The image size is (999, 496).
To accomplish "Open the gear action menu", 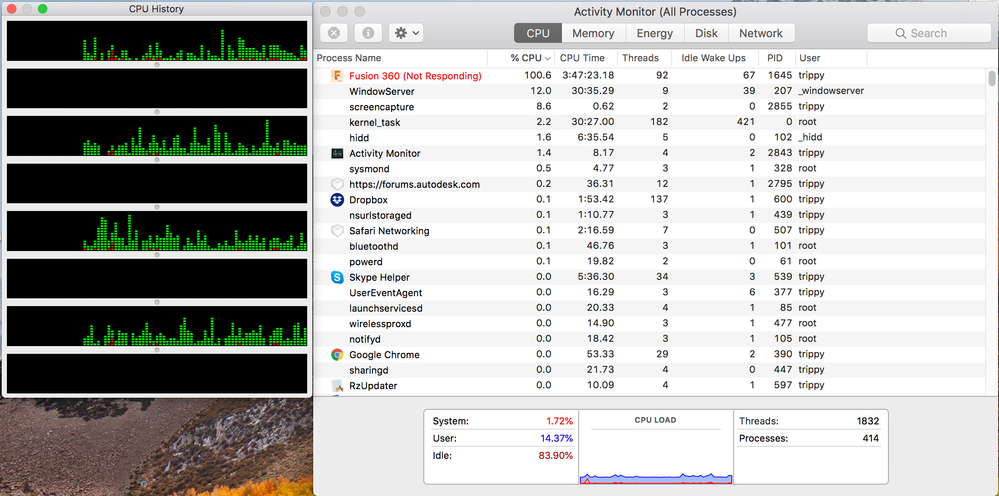I will [406, 33].
